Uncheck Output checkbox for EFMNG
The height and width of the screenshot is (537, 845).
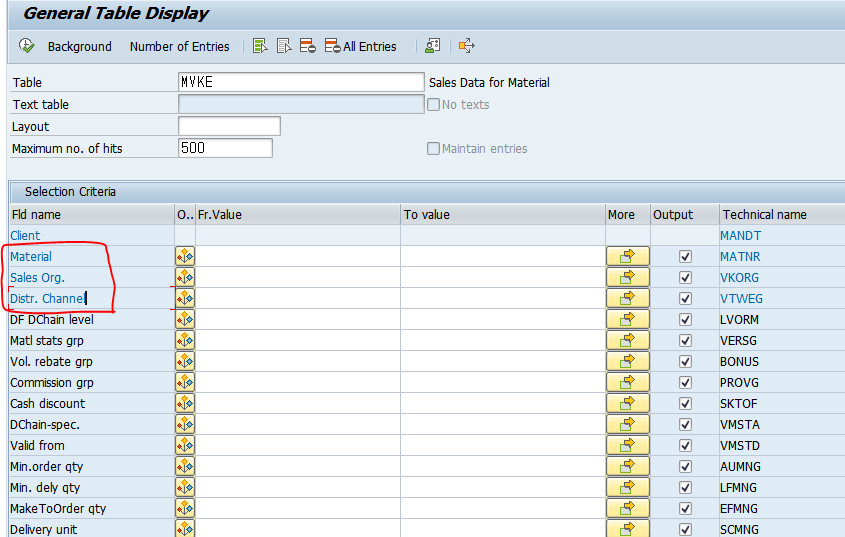[x=685, y=509]
